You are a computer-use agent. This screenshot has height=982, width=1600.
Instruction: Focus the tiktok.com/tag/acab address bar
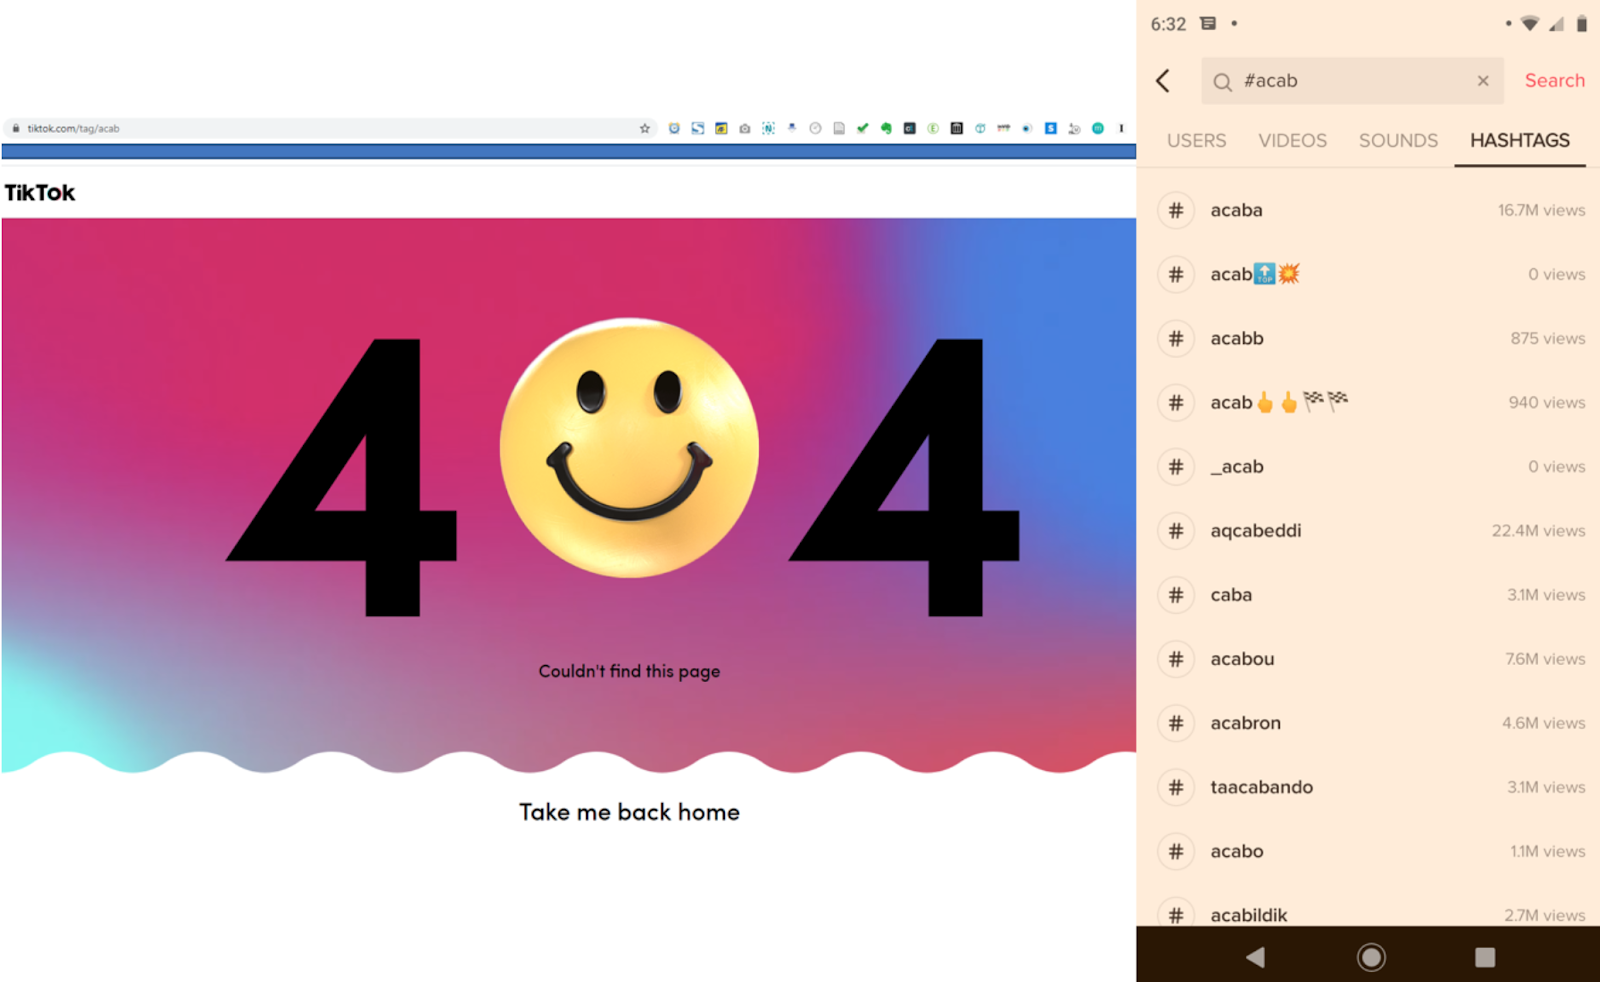[330, 128]
